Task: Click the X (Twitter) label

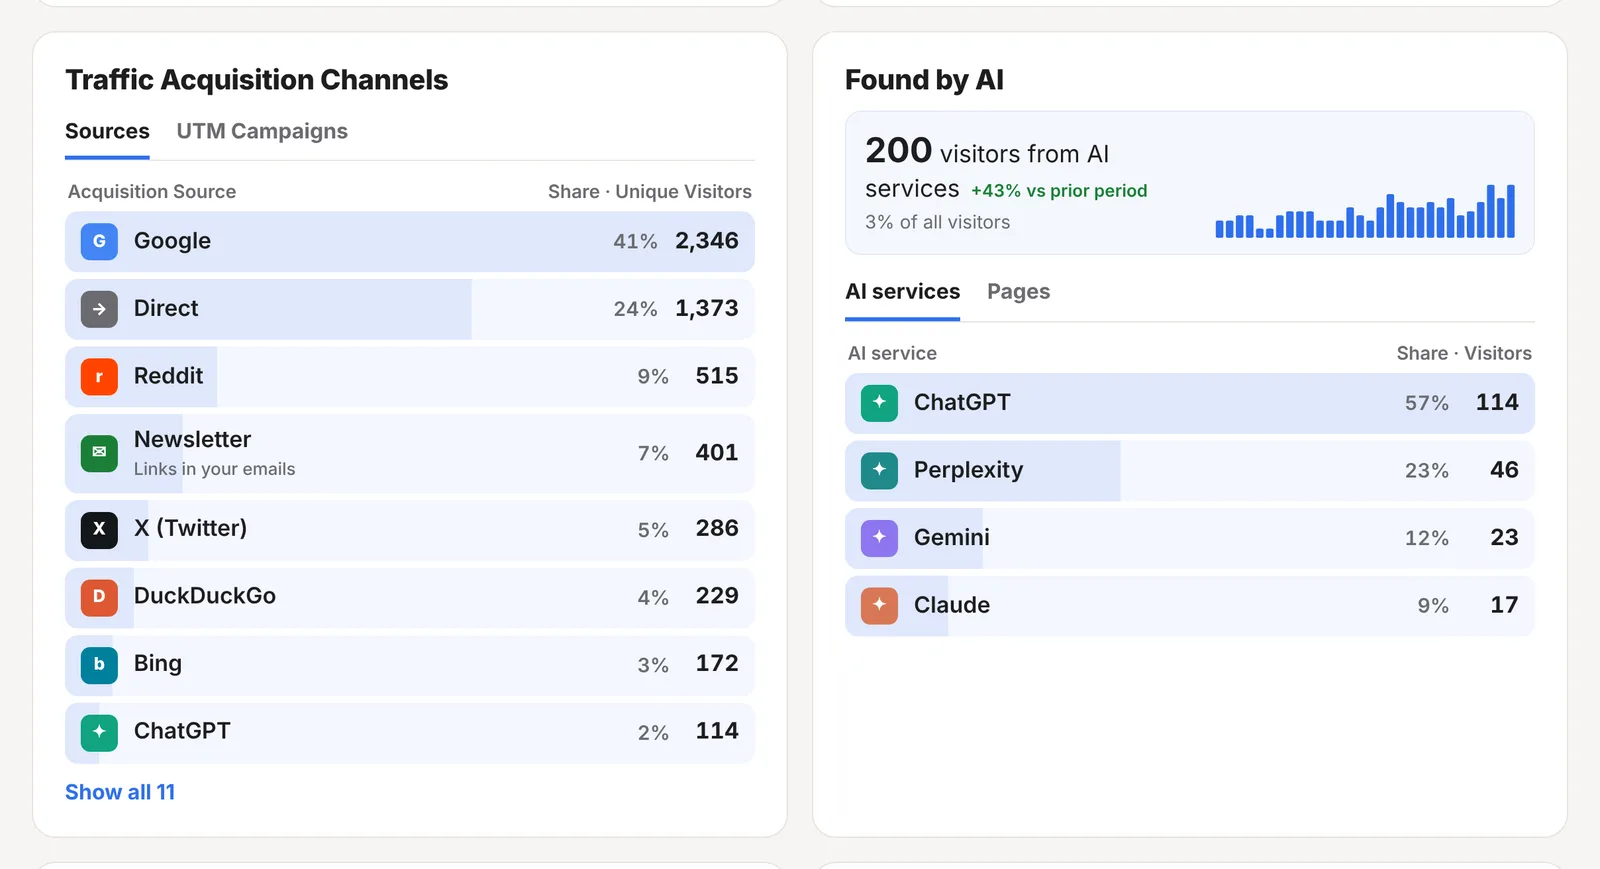Action: [190, 528]
